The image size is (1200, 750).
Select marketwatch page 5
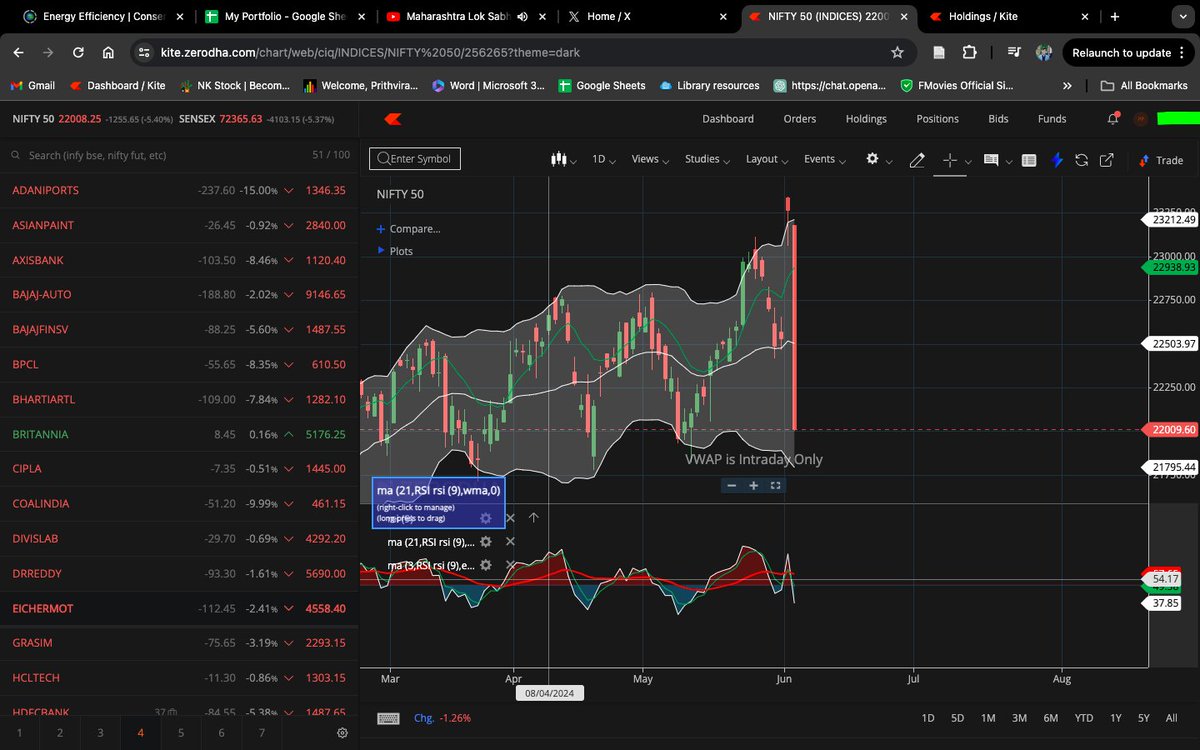coord(181,733)
